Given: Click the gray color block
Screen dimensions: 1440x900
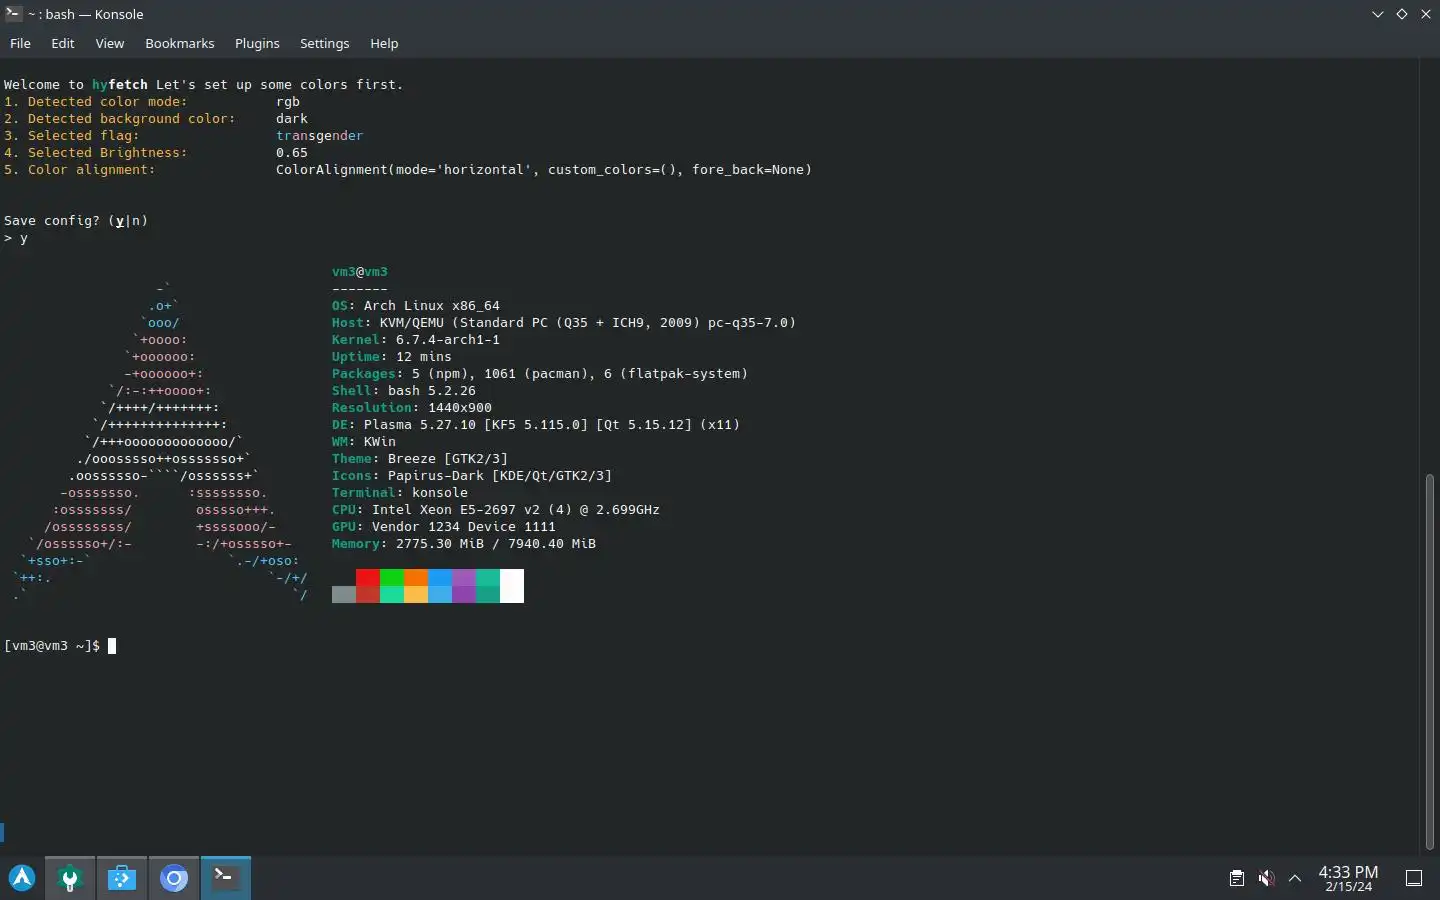Looking at the screenshot, I should point(344,594).
